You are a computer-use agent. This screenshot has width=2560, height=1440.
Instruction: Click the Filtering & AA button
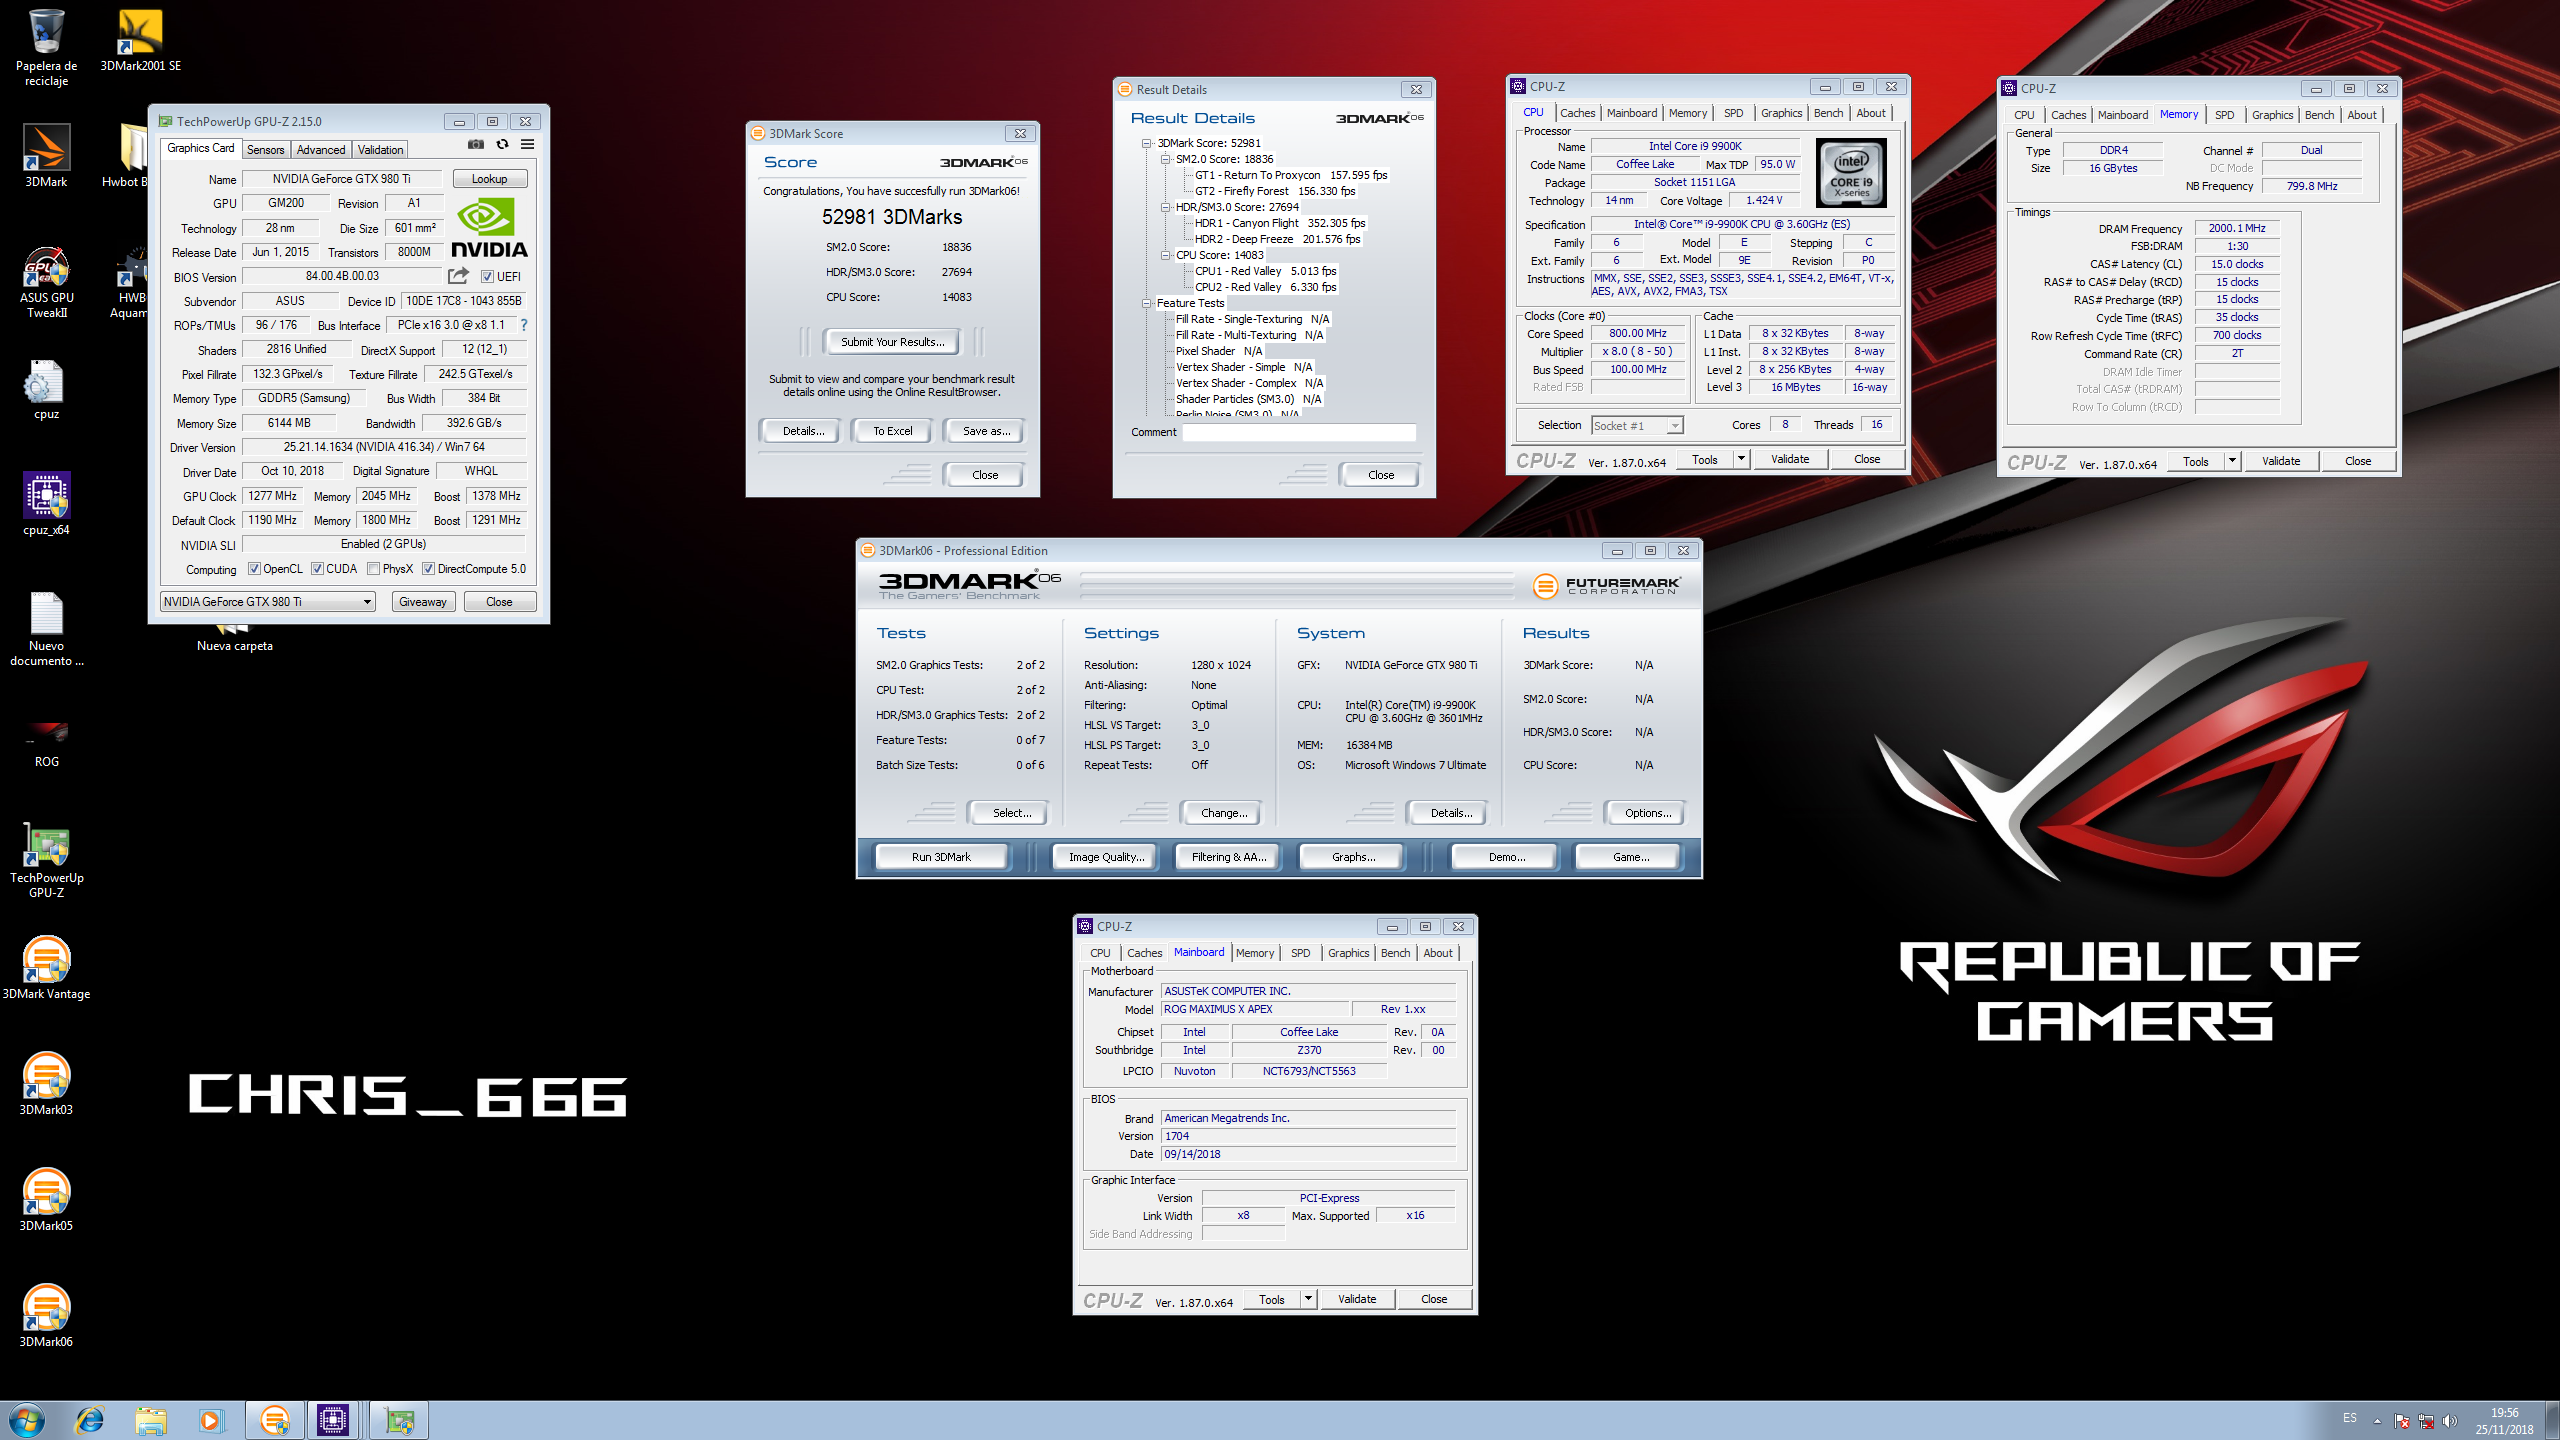pos(1228,857)
